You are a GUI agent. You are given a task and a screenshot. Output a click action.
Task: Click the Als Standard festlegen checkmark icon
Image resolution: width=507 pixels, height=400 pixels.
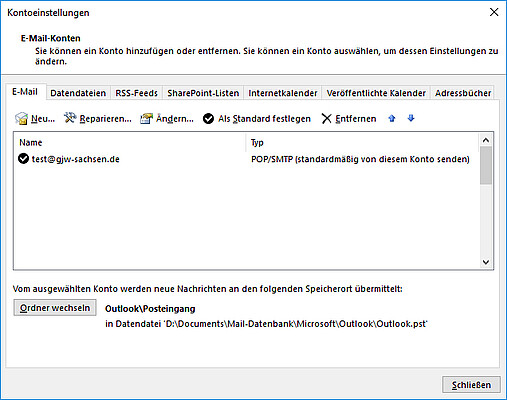(x=208, y=118)
